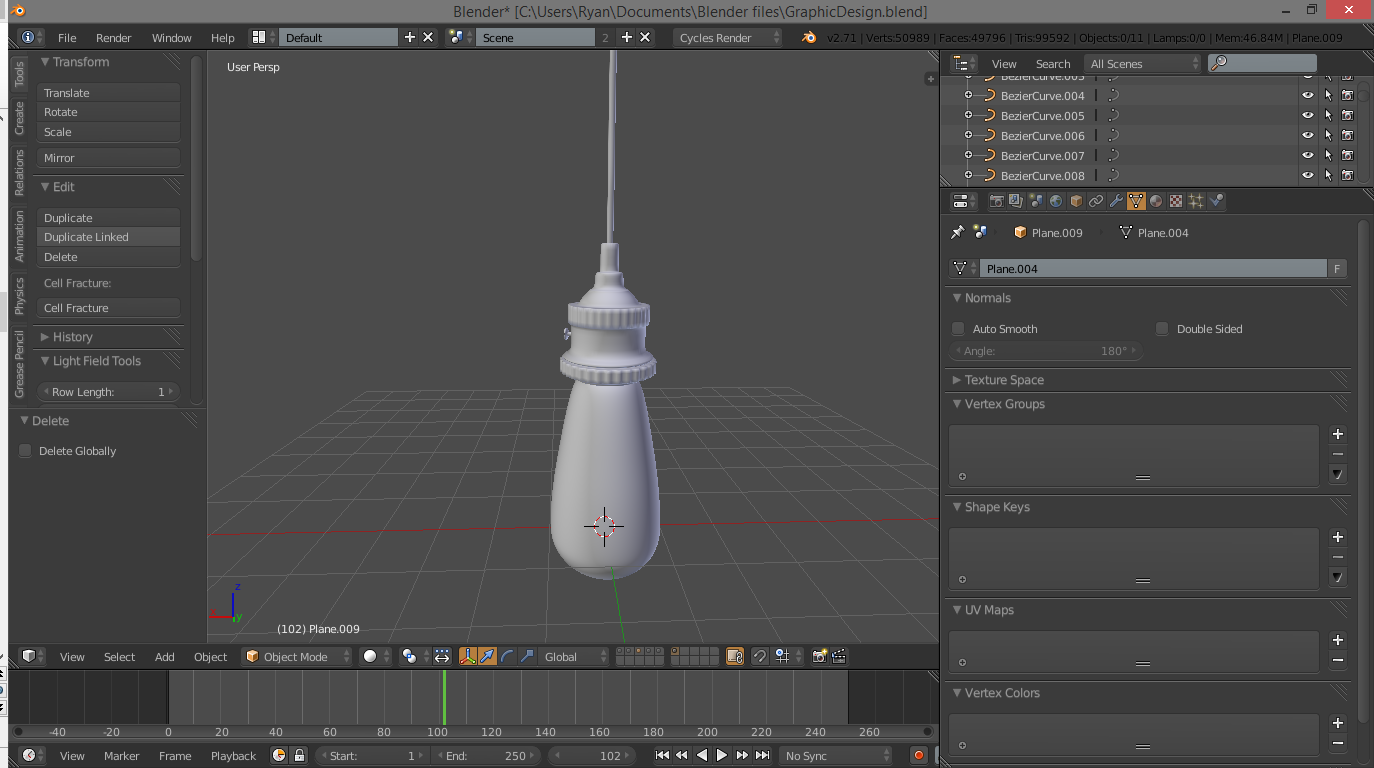Image resolution: width=1374 pixels, height=768 pixels.
Task: Toggle the F fake user button
Action: pyautogui.click(x=1337, y=269)
